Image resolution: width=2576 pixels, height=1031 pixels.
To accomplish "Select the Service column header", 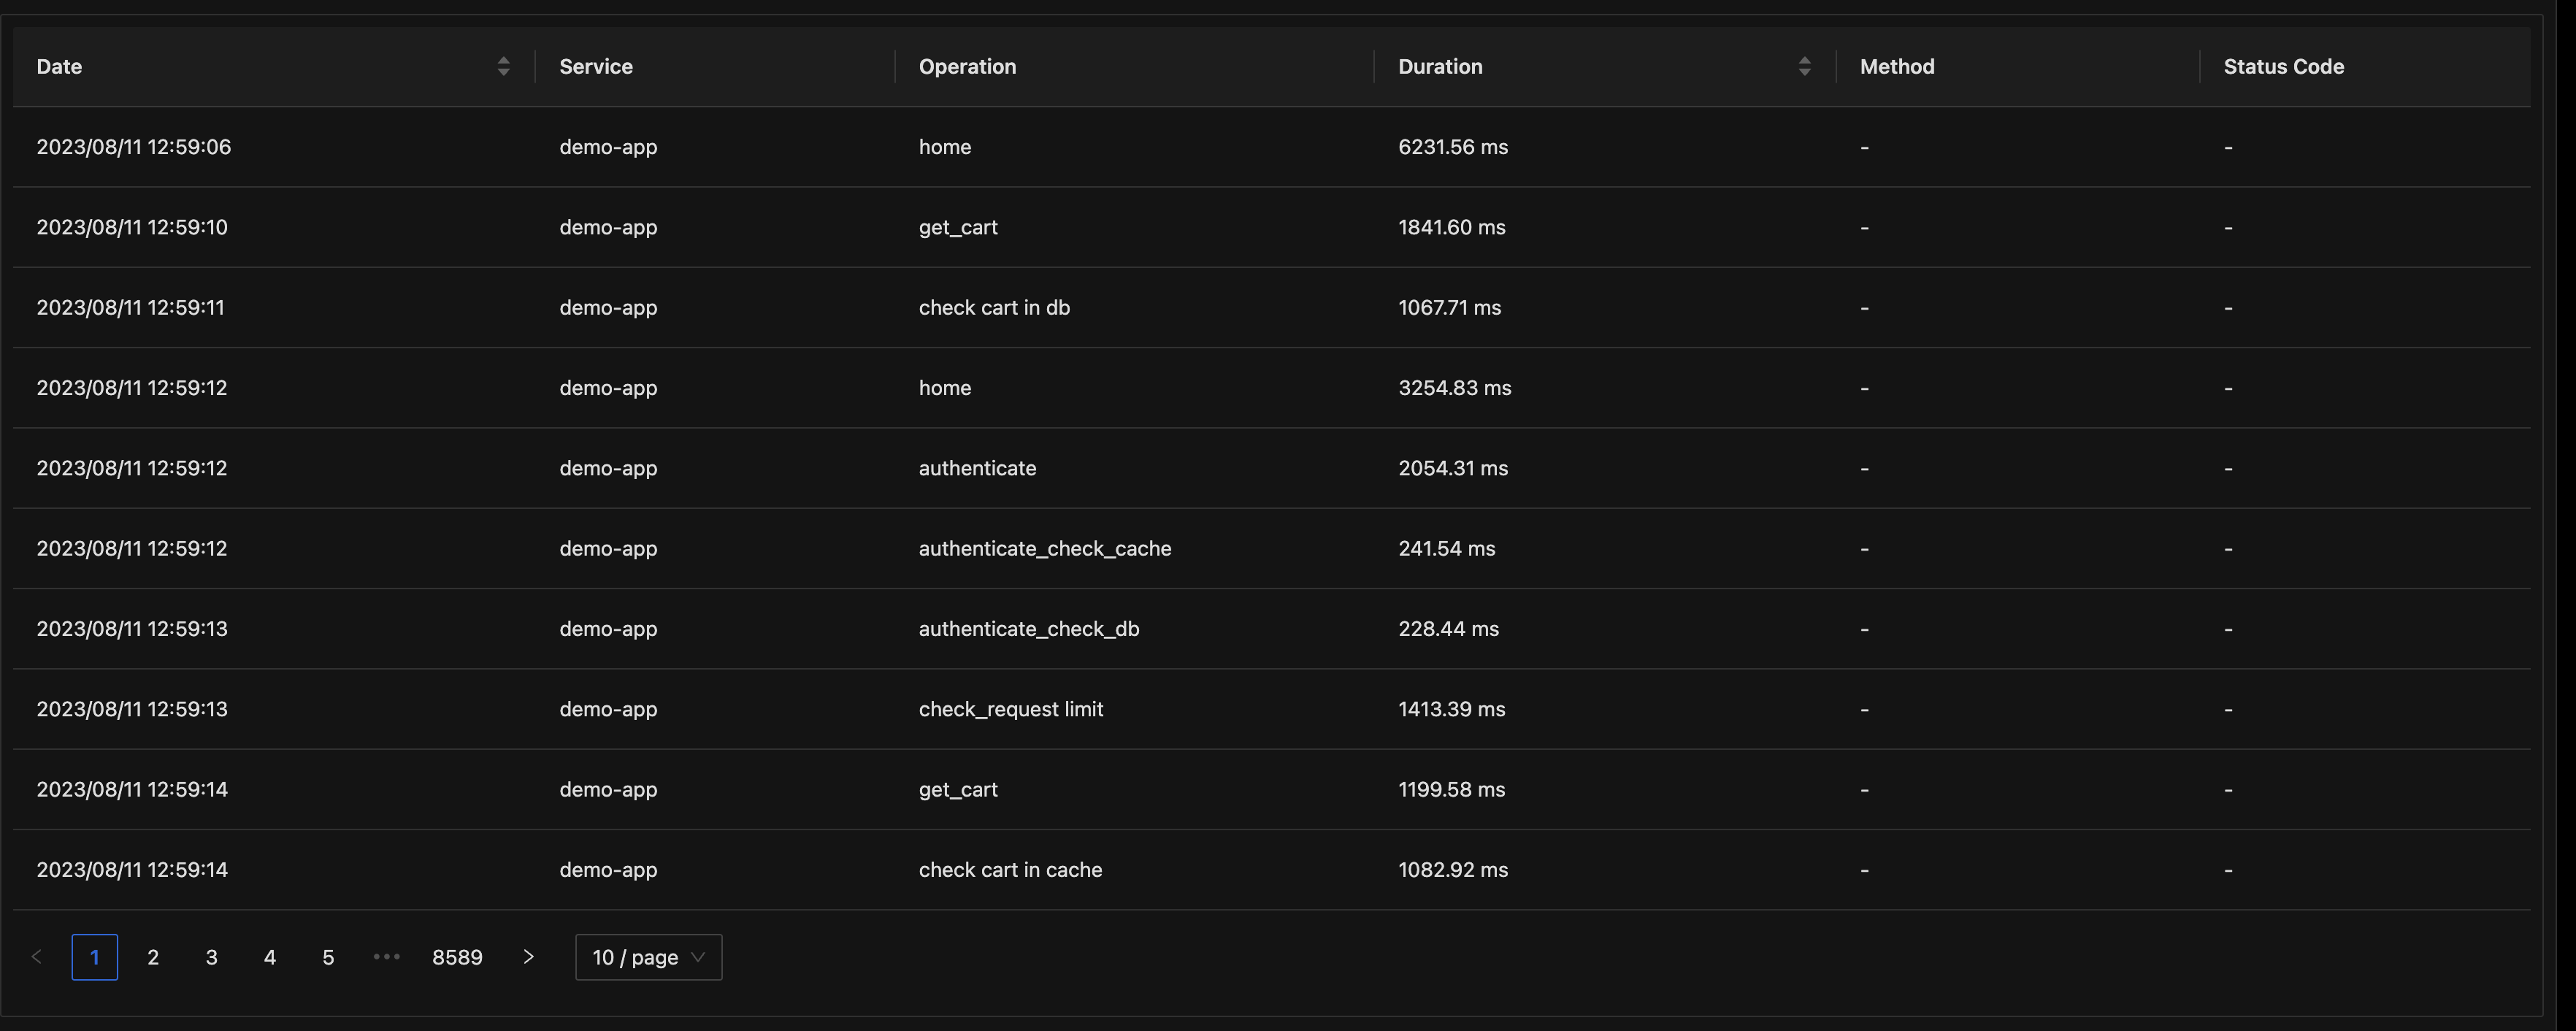I will pyautogui.click(x=596, y=66).
